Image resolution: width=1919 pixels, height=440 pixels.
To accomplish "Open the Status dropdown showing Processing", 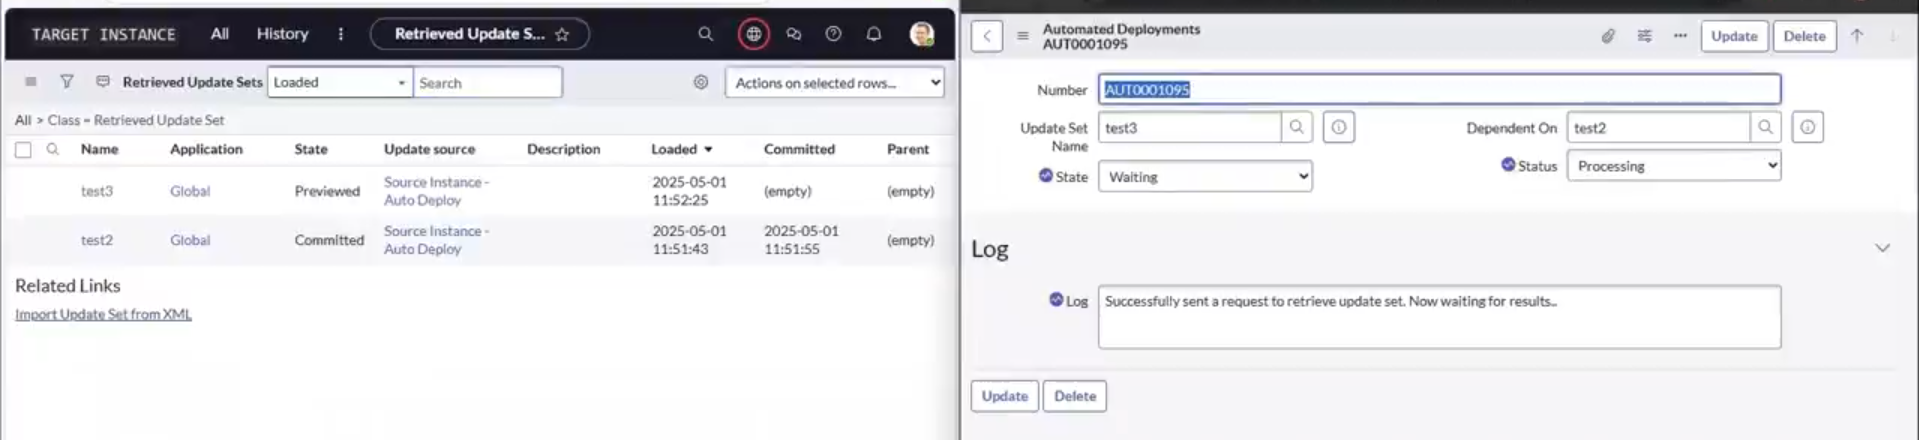I will coord(1673,166).
